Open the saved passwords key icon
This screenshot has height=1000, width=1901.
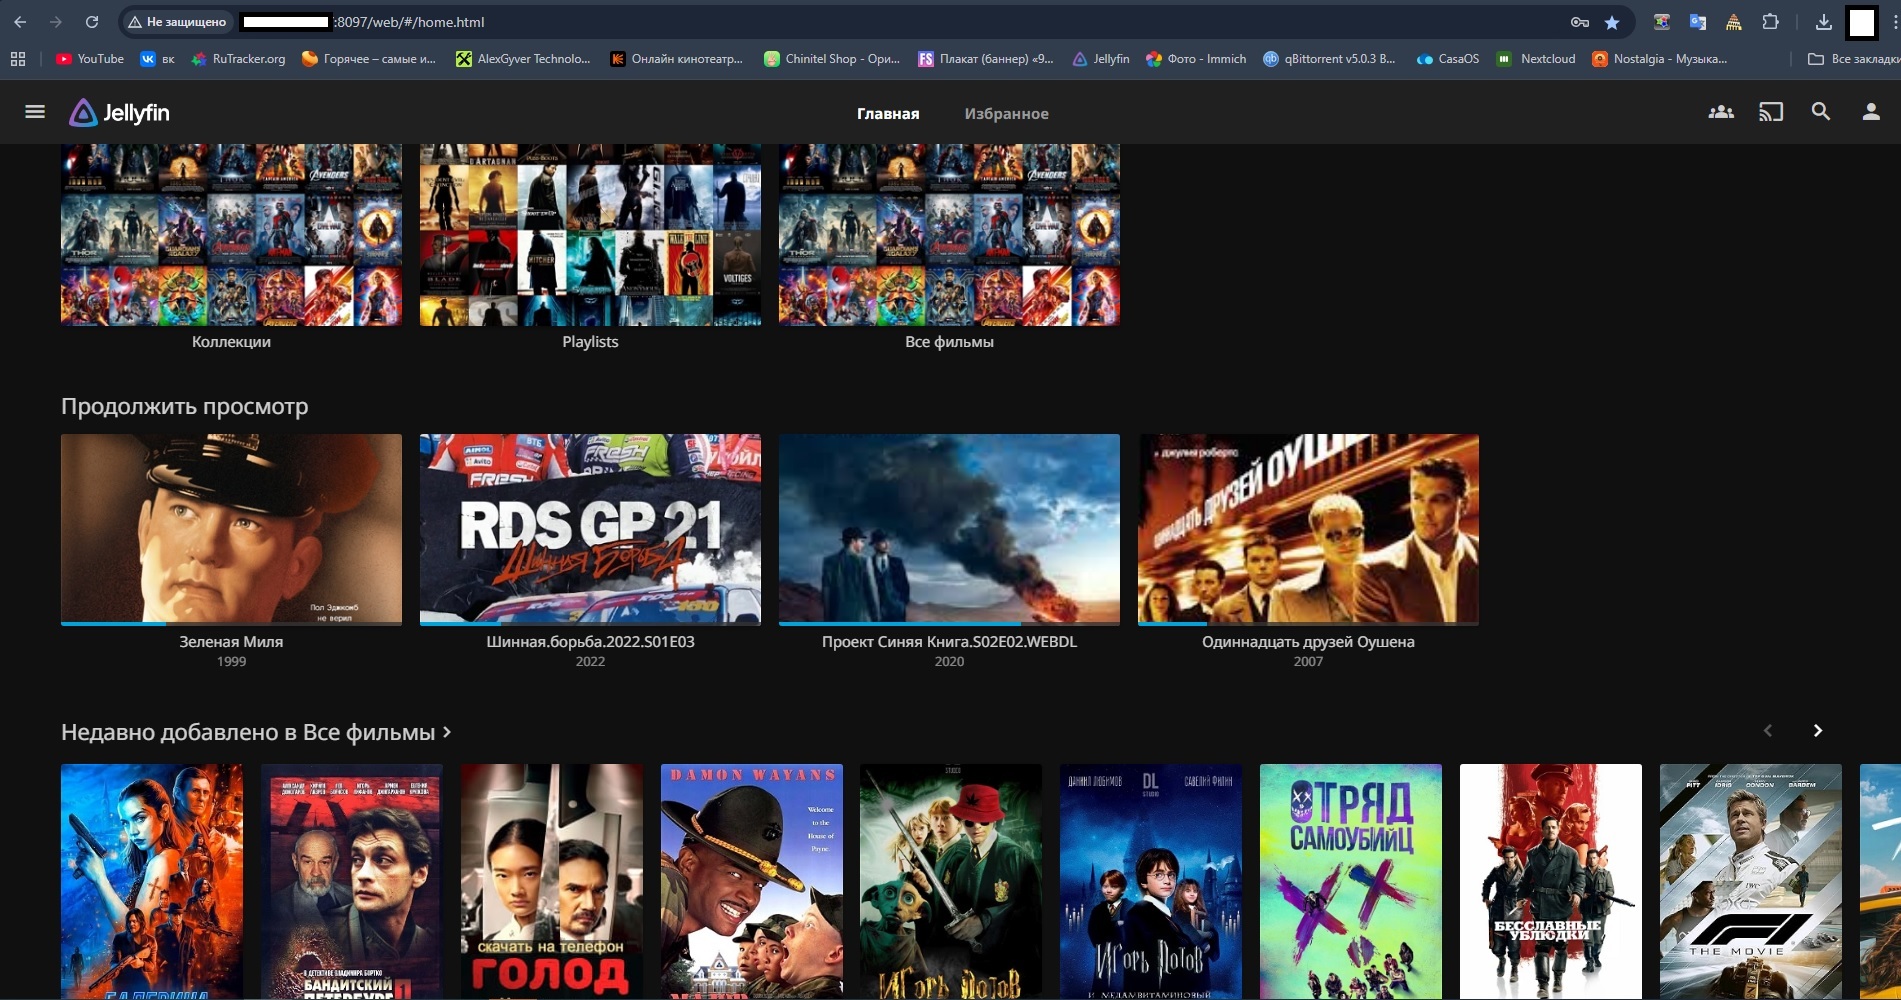pos(1580,22)
